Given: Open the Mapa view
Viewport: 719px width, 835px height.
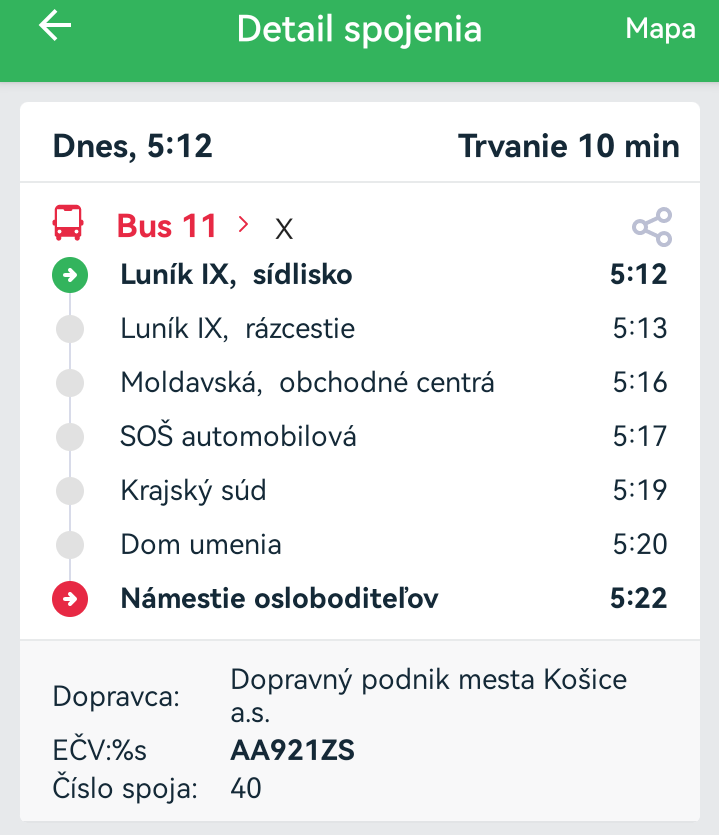Looking at the screenshot, I should tap(660, 29).
